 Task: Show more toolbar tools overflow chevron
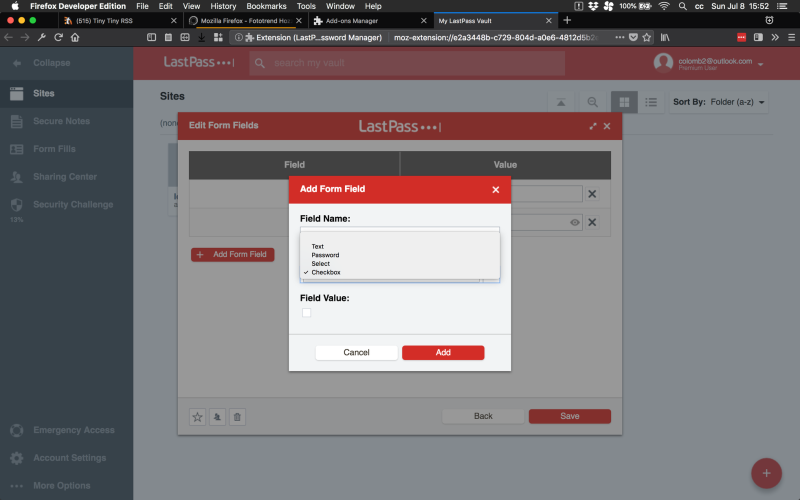tap(775, 37)
